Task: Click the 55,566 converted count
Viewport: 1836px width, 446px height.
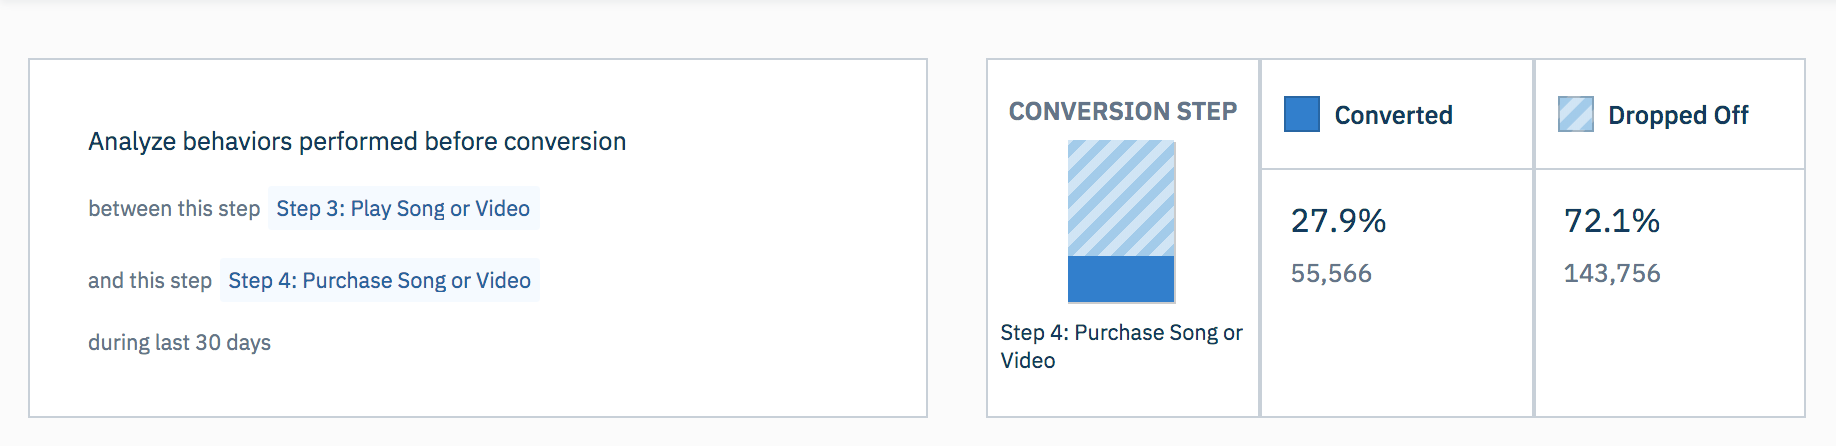Action: point(1331,273)
